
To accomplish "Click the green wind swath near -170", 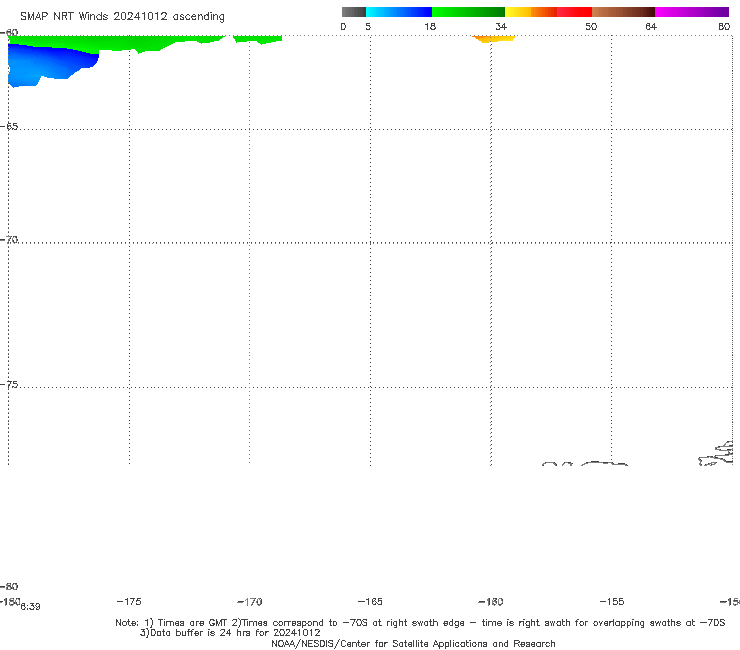I will [257, 39].
